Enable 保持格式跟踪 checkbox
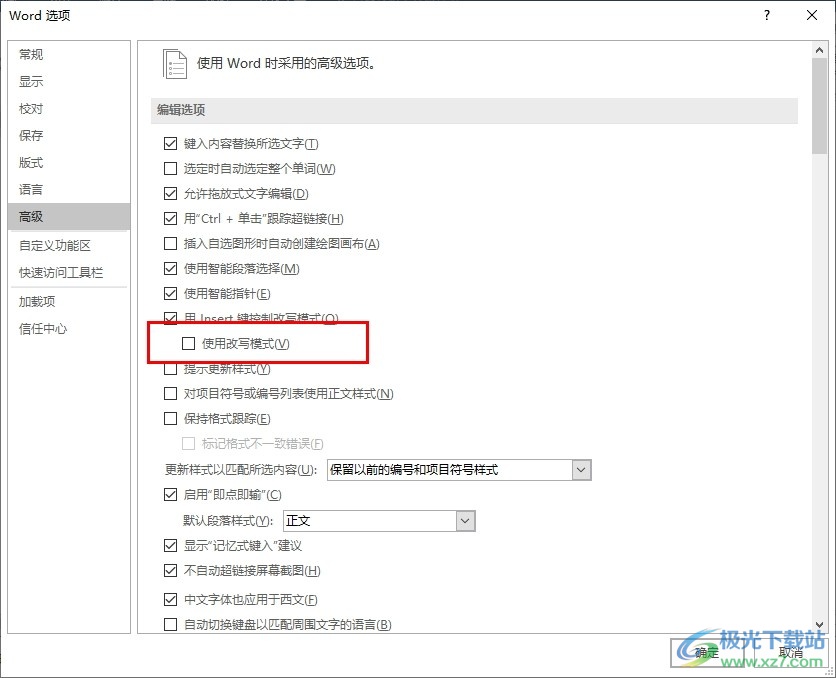836x678 pixels. pos(170,418)
